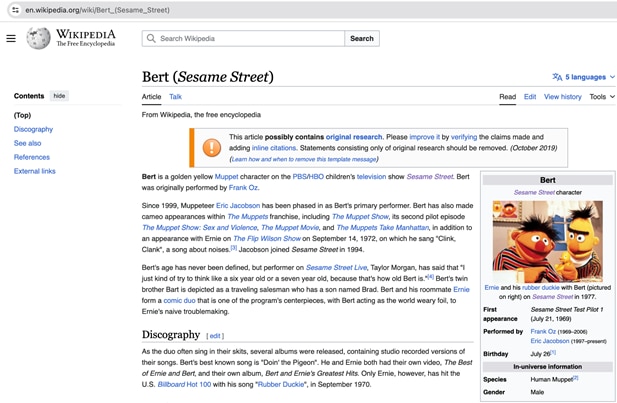Click Birthday citation [1] in infobox
The height and width of the screenshot is (403, 617).
553,352
